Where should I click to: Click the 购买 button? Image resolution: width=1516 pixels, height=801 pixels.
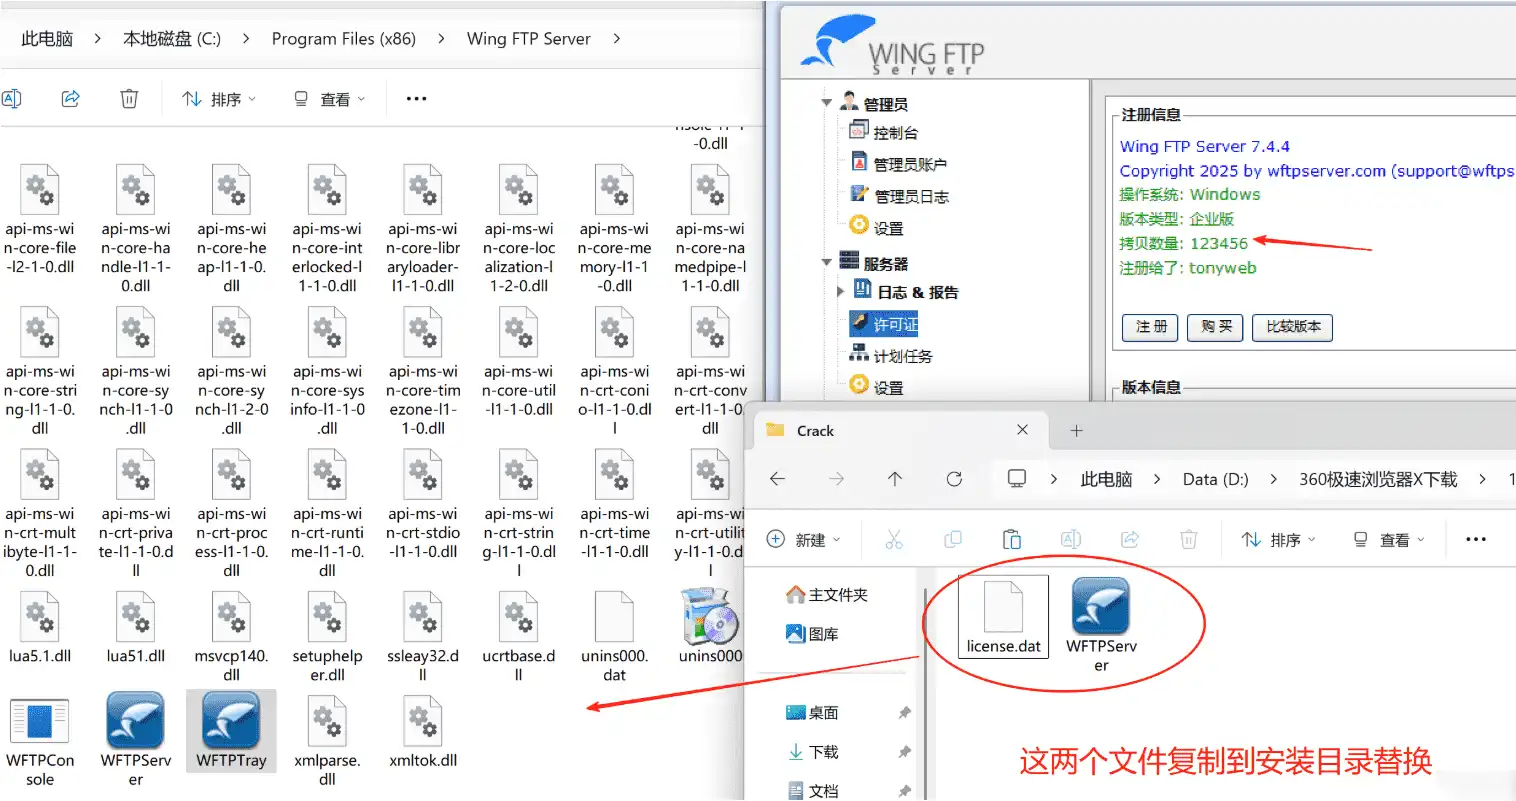1215,327
